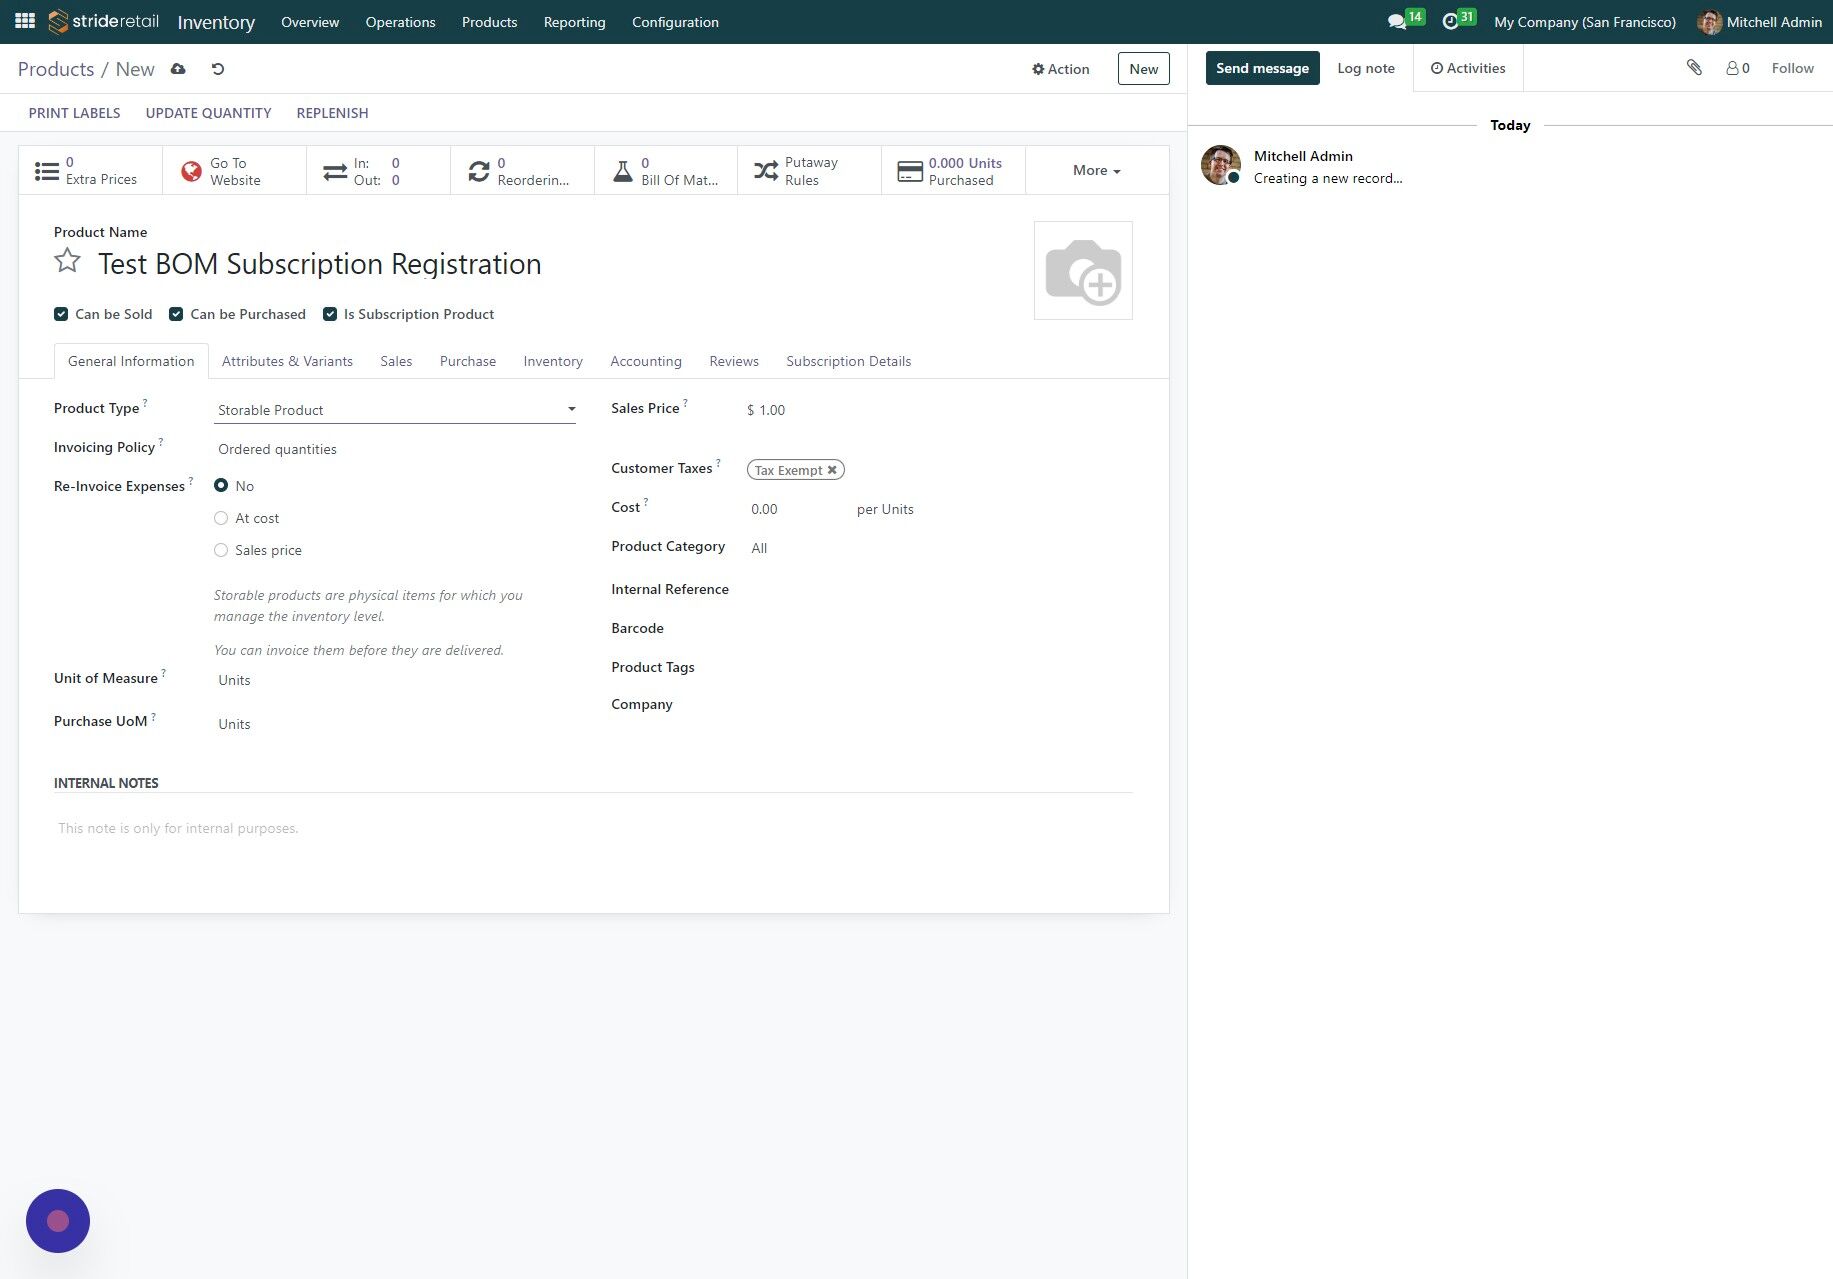
Task: Remove Tax Exempt tag with x
Action: pyautogui.click(x=832, y=470)
